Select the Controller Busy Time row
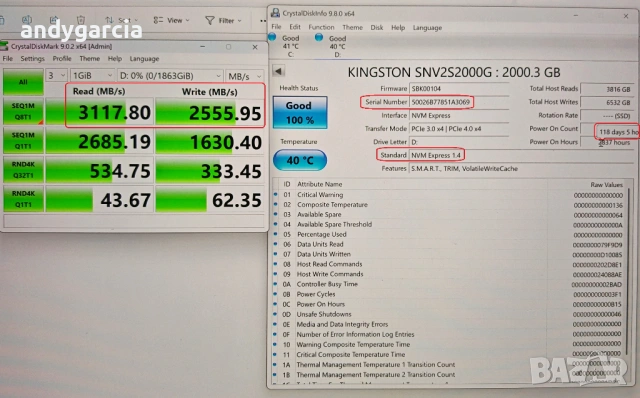Image resolution: width=640 pixels, height=398 pixels. 449,285
